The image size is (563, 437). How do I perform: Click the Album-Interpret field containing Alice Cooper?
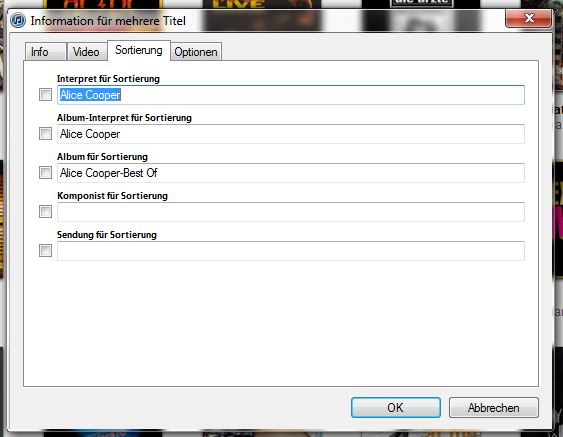(291, 134)
